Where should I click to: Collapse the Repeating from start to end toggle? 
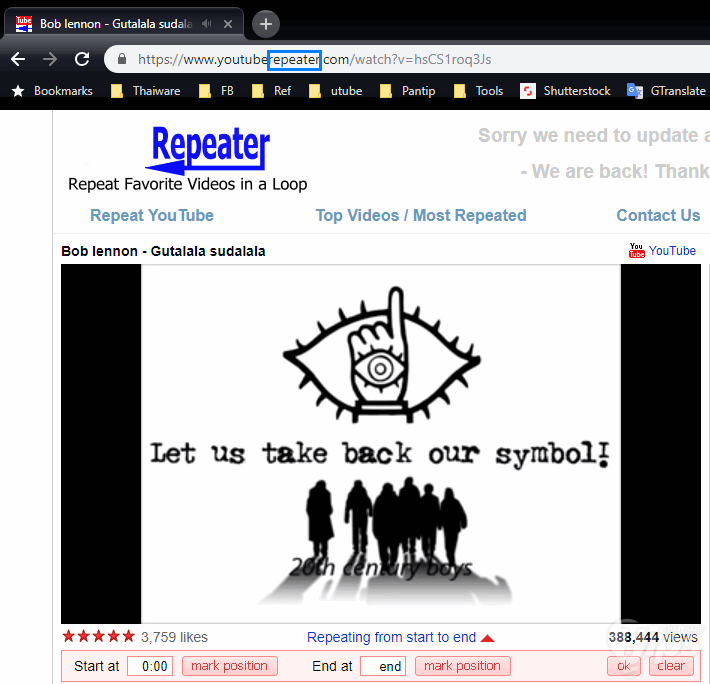point(401,637)
